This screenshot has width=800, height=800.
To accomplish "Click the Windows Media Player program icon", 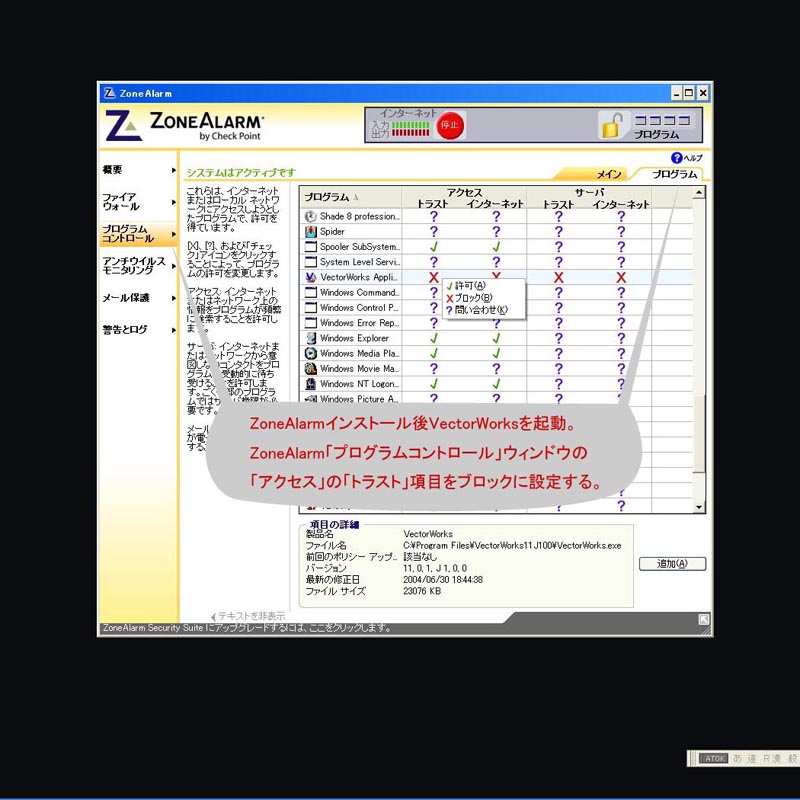I will (x=310, y=354).
